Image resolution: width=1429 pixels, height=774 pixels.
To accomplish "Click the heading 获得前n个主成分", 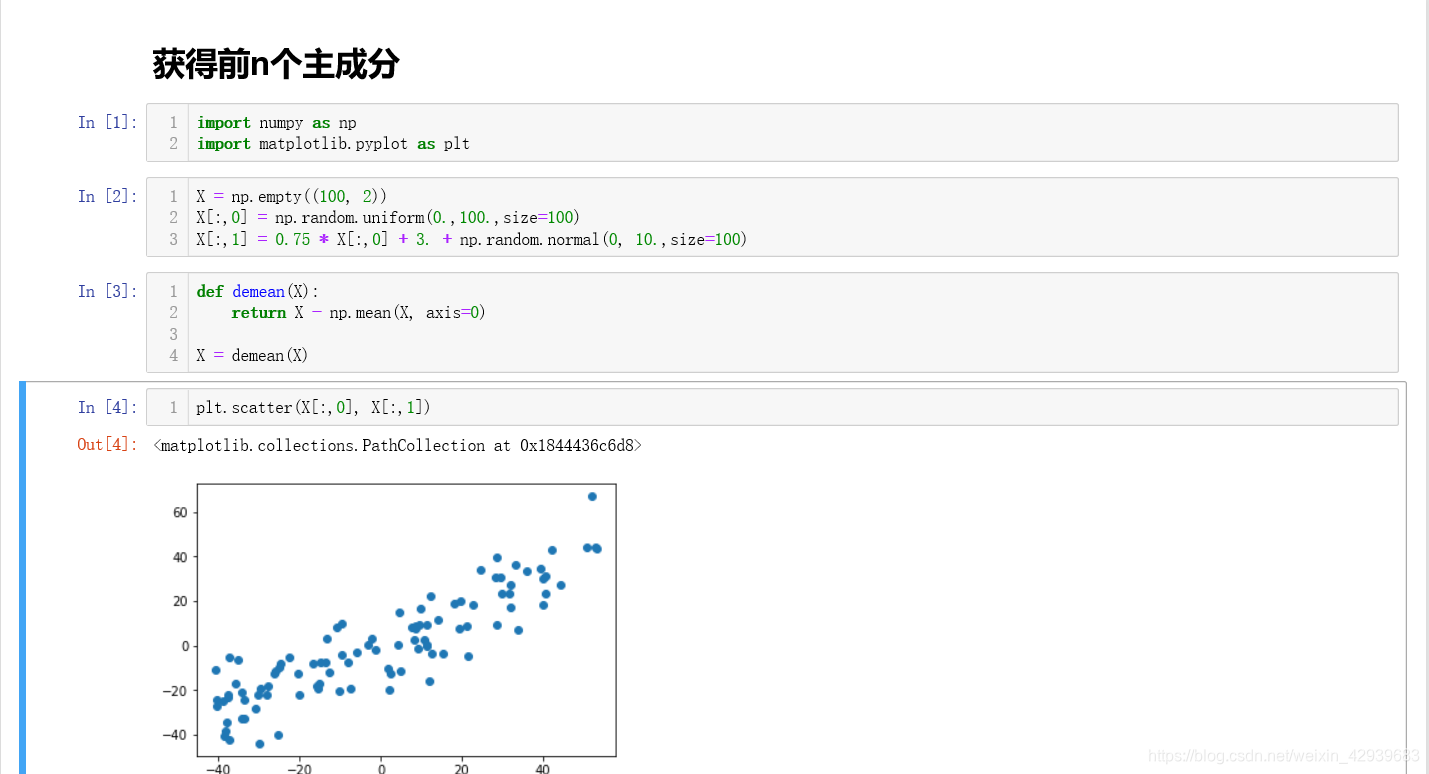I will click(x=276, y=64).
